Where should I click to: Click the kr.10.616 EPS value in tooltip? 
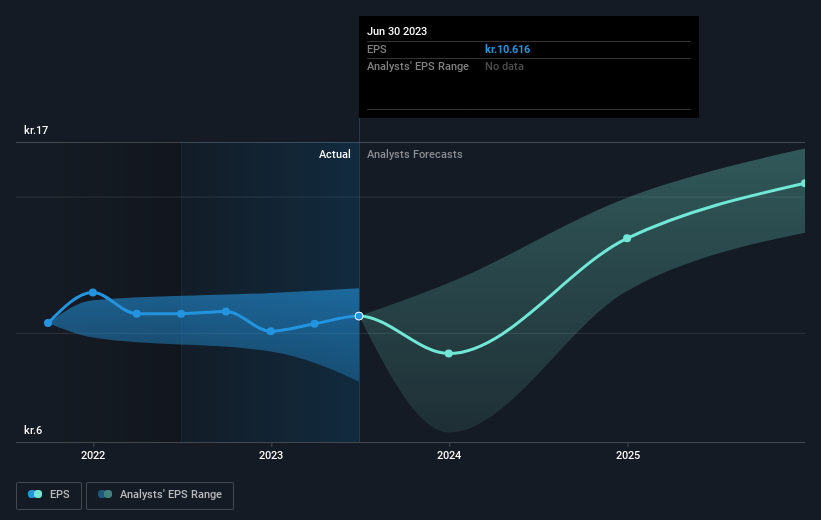507,49
